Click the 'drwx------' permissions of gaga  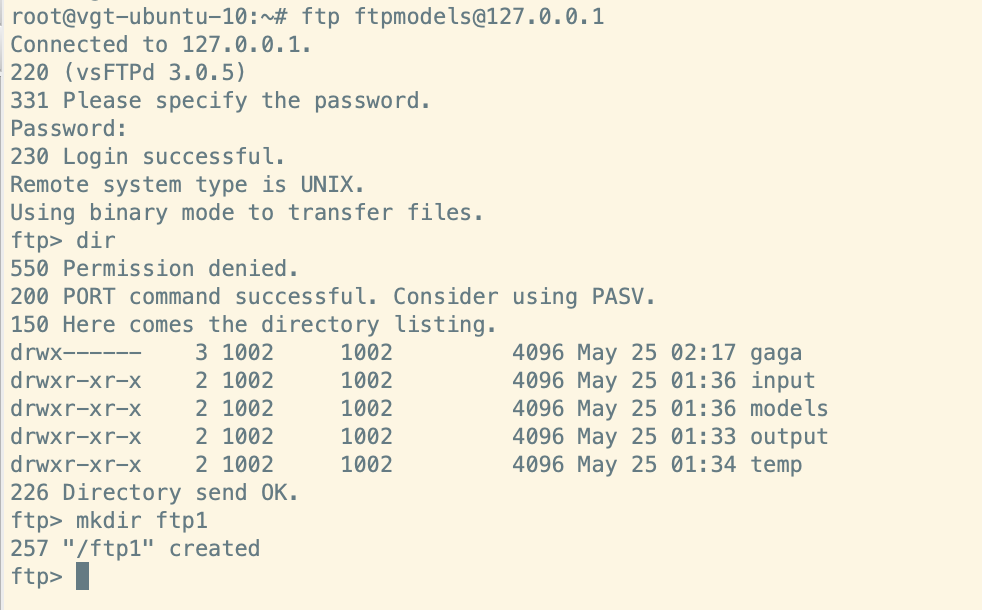click(x=75, y=353)
